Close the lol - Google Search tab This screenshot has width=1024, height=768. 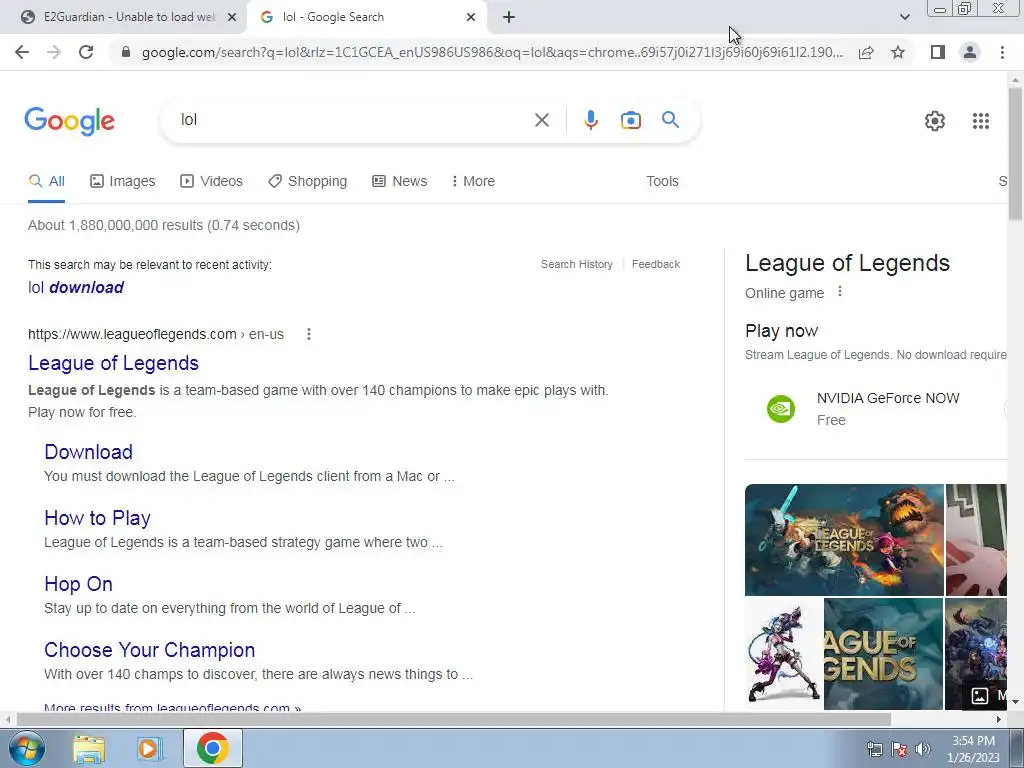click(471, 18)
